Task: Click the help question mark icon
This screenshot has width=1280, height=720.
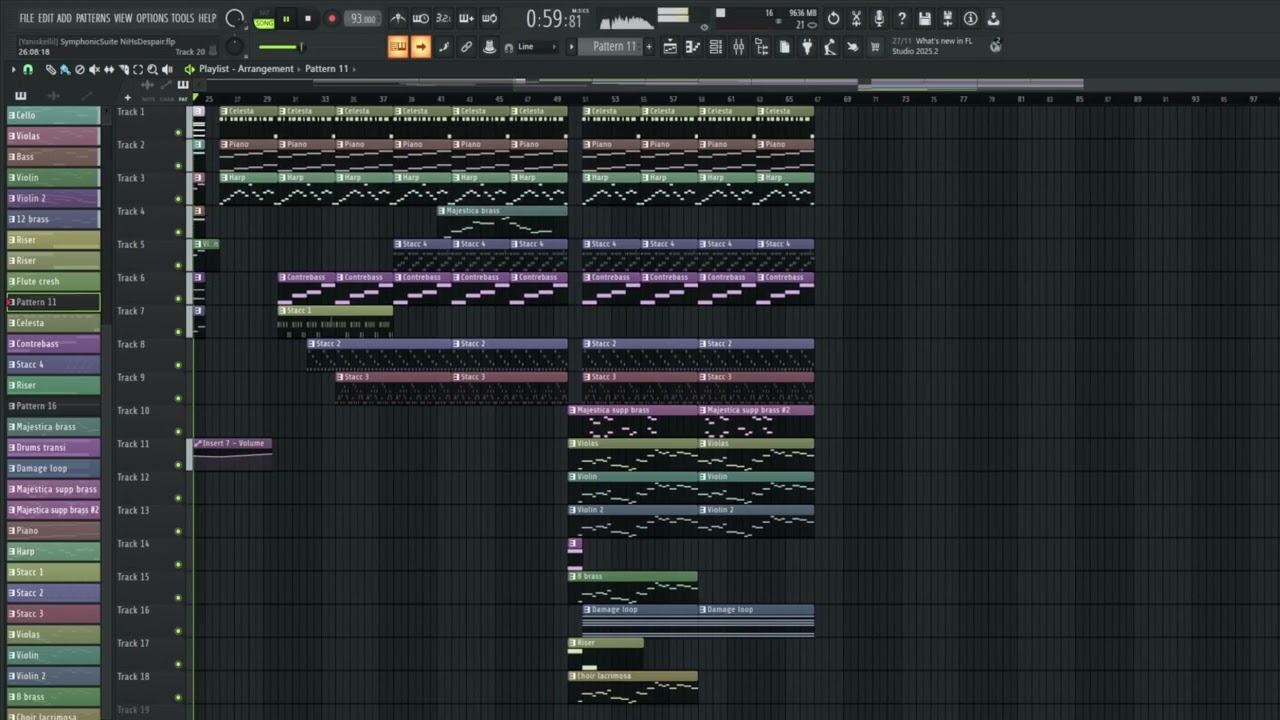Action: pyautogui.click(x=901, y=18)
